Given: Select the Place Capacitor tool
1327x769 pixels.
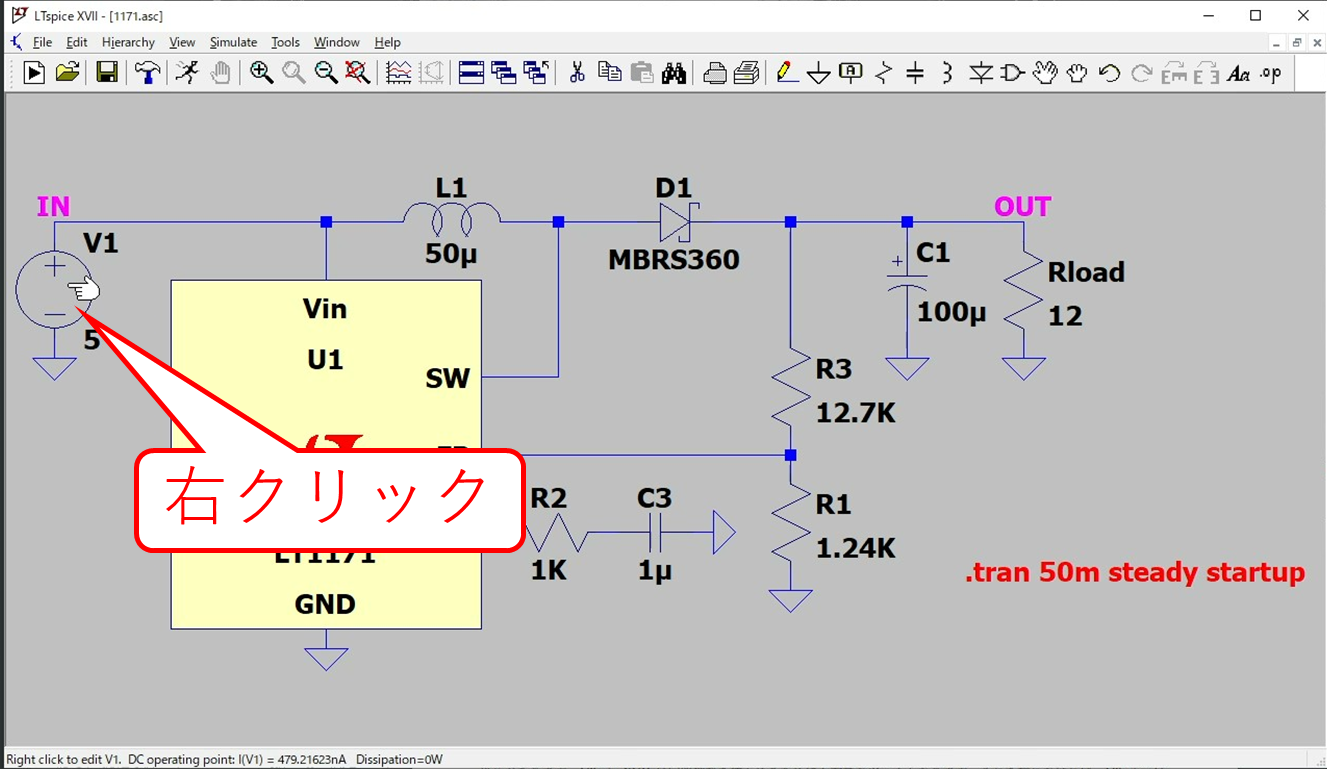Looking at the screenshot, I should point(915,72).
